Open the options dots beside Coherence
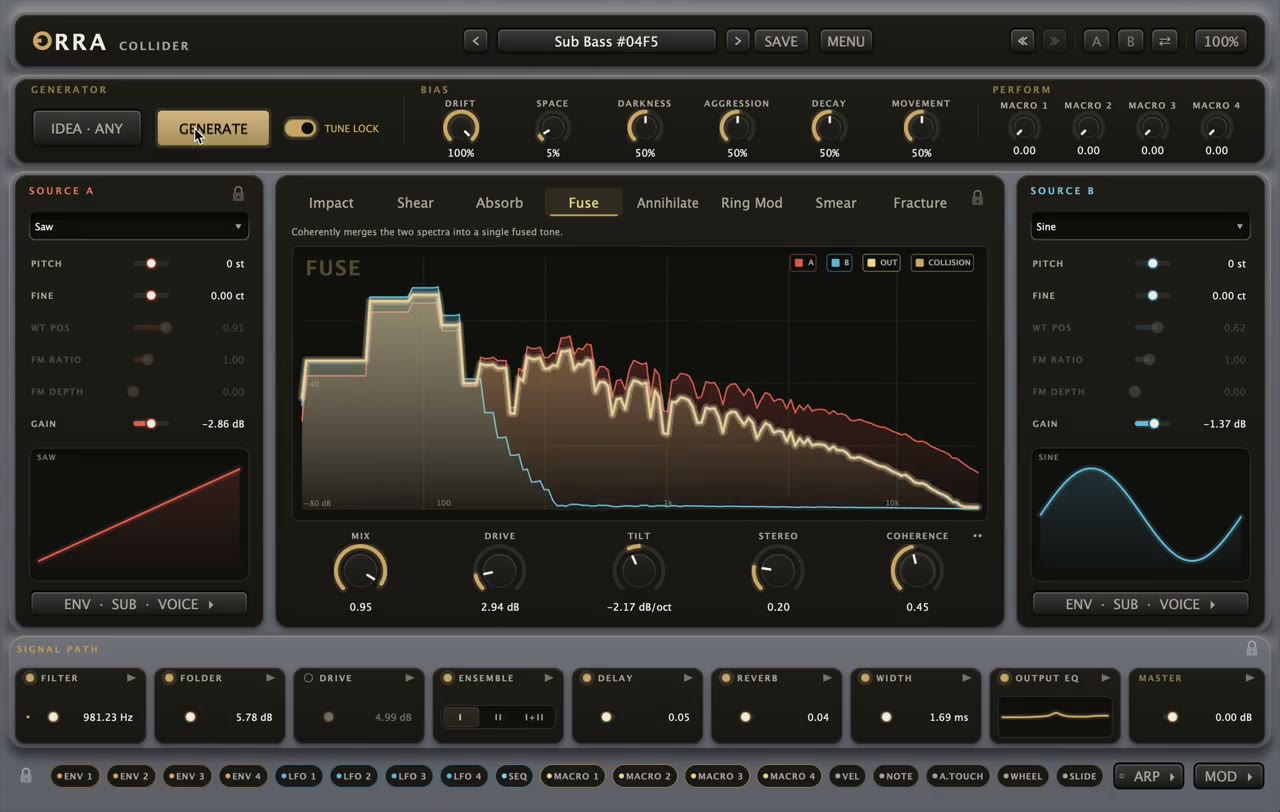 click(977, 536)
